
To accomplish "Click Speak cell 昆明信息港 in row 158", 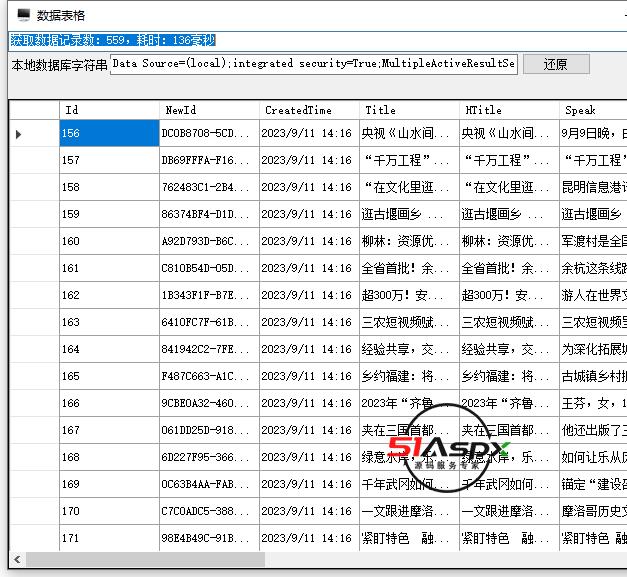I will click(x=593, y=187).
